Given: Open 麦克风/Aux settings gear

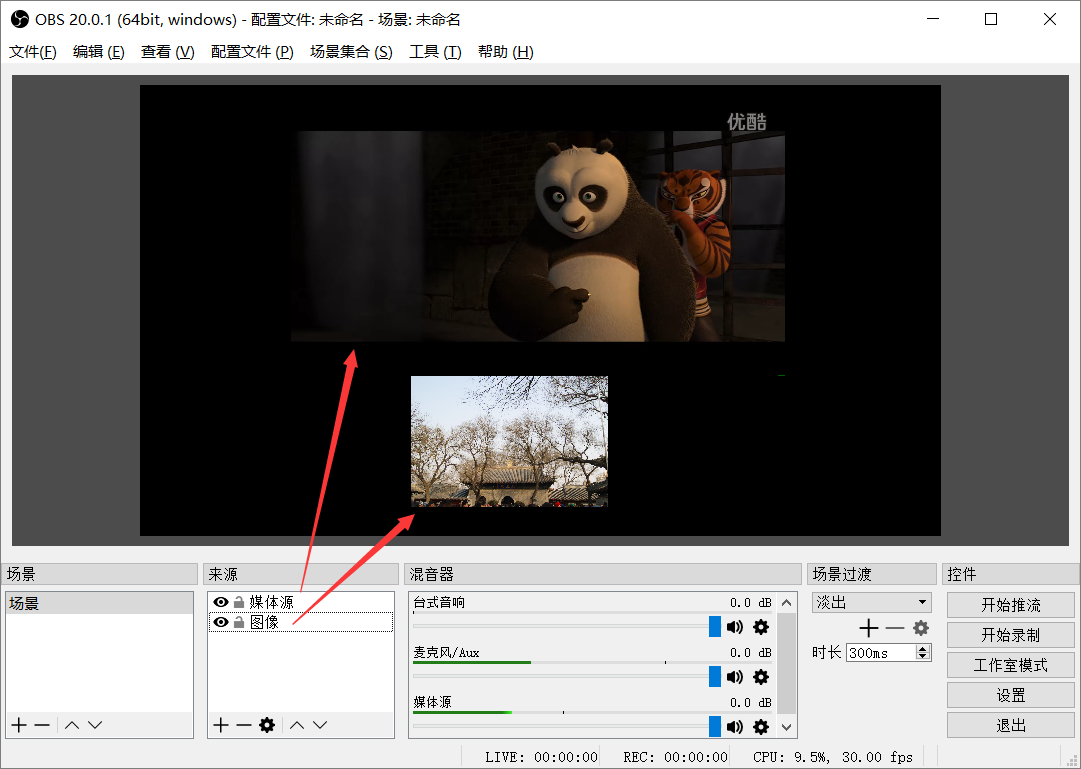Looking at the screenshot, I should [761, 677].
